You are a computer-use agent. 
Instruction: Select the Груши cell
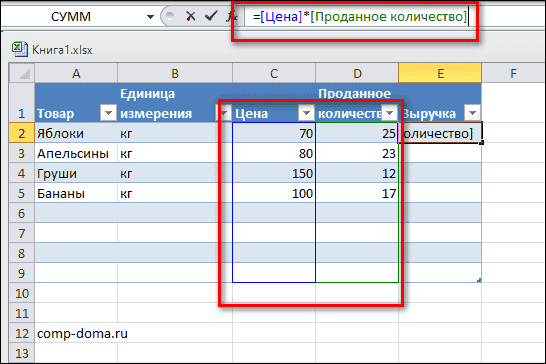click(76, 173)
